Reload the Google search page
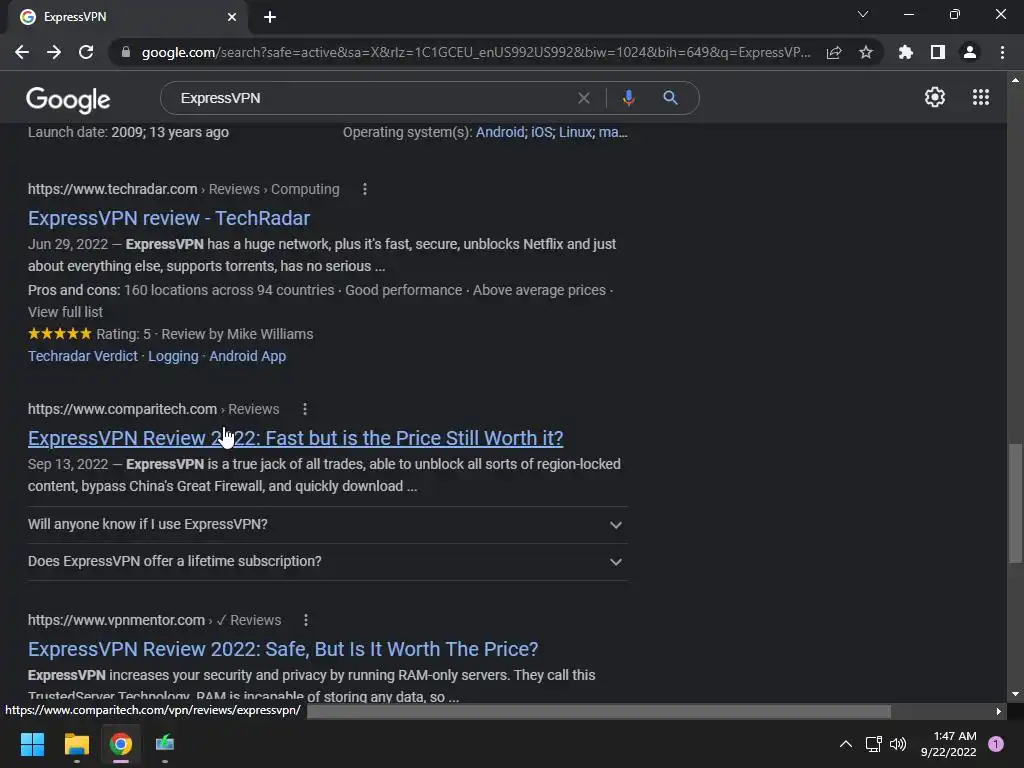The height and width of the screenshot is (768, 1024). pos(86,52)
